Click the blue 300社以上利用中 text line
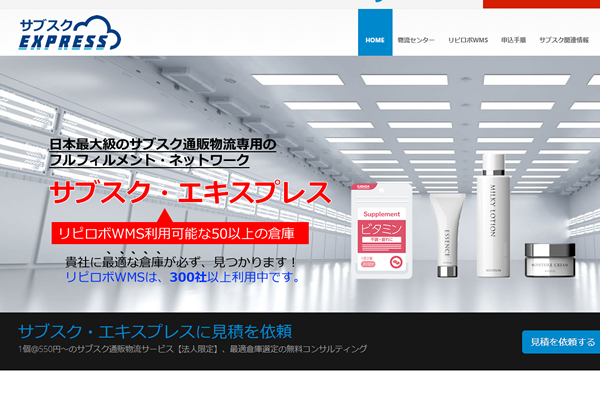This screenshot has width=600, height=400. (x=183, y=277)
